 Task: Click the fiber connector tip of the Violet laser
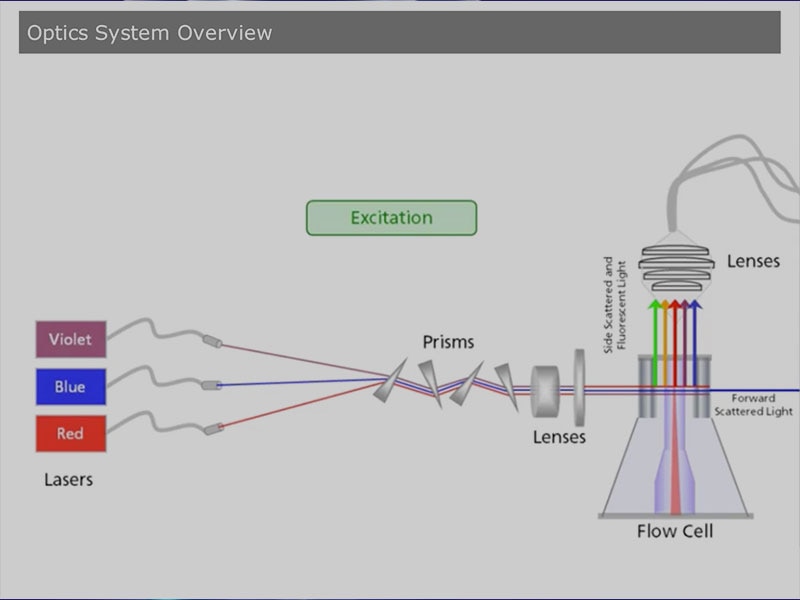[x=212, y=342]
